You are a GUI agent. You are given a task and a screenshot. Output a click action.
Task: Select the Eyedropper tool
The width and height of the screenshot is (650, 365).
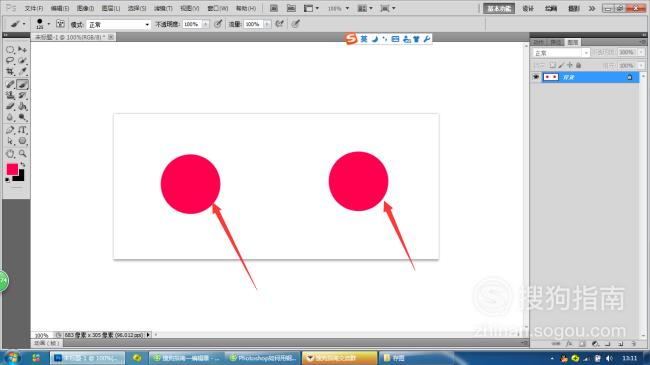pyautogui.click(x=22, y=72)
